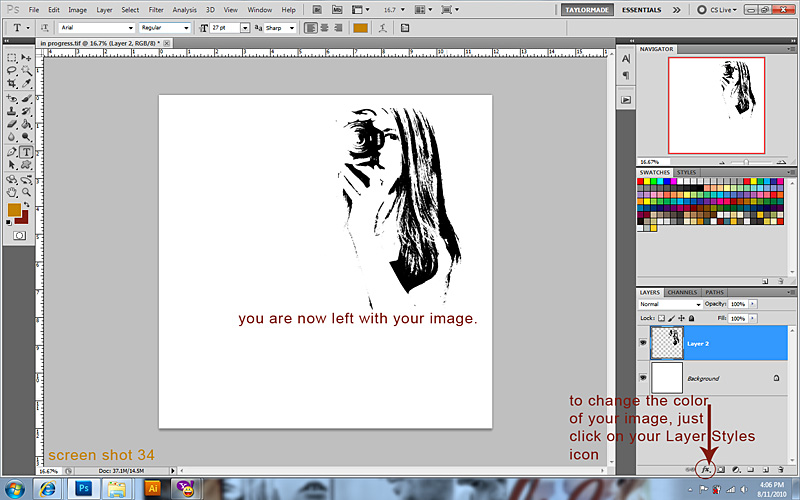Select the History Brush tool
This screenshot has height=500, width=800.
[26, 111]
